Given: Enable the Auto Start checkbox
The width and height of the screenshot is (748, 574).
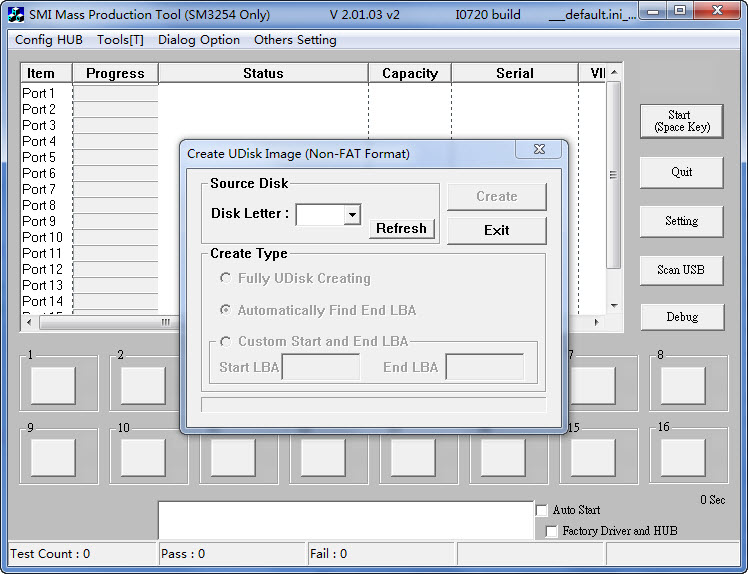Looking at the screenshot, I should coord(541,510).
